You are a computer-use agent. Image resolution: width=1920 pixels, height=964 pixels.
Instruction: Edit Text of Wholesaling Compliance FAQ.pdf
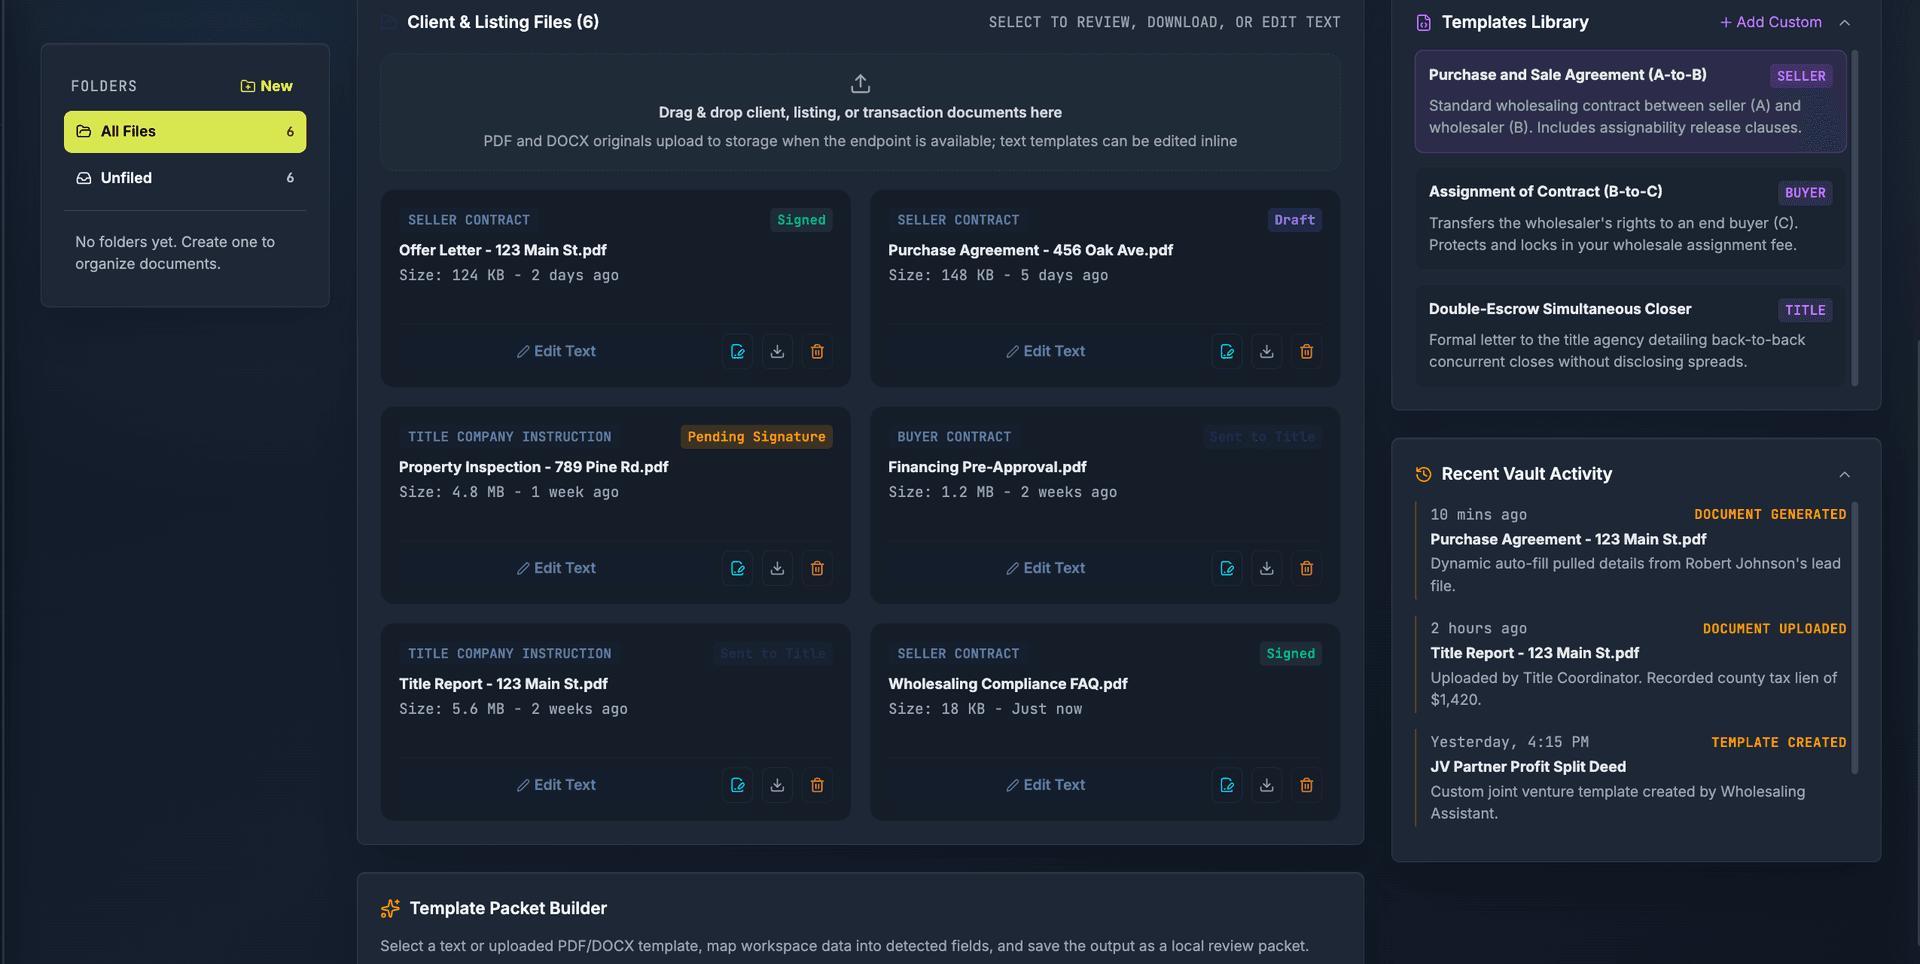(x=1045, y=785)
